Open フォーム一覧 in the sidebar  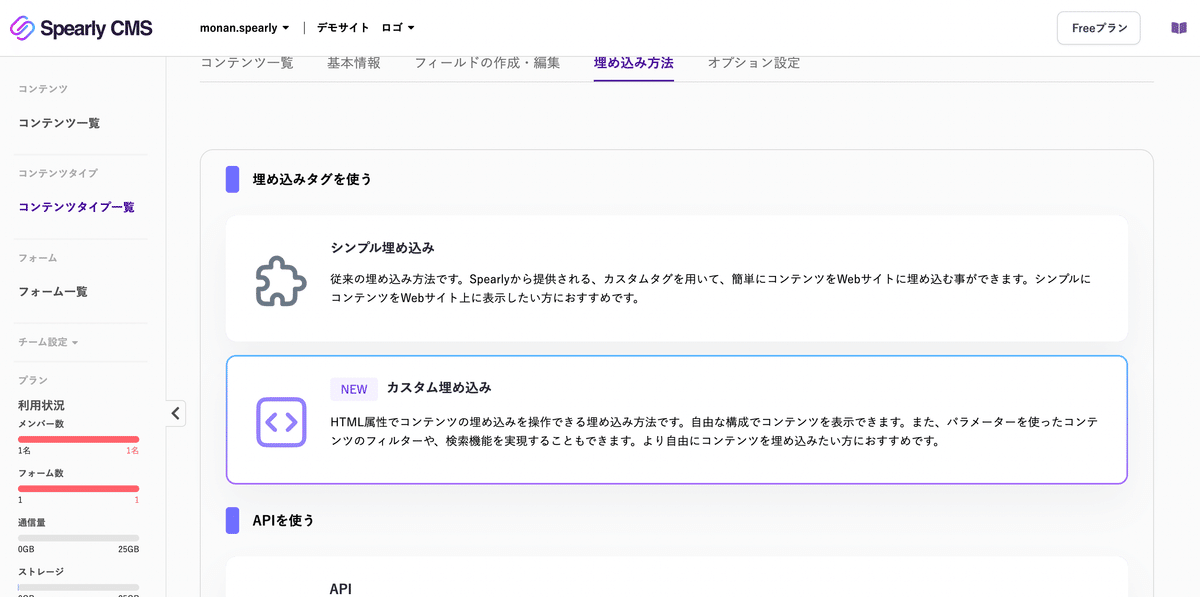(x=53, y=292)
